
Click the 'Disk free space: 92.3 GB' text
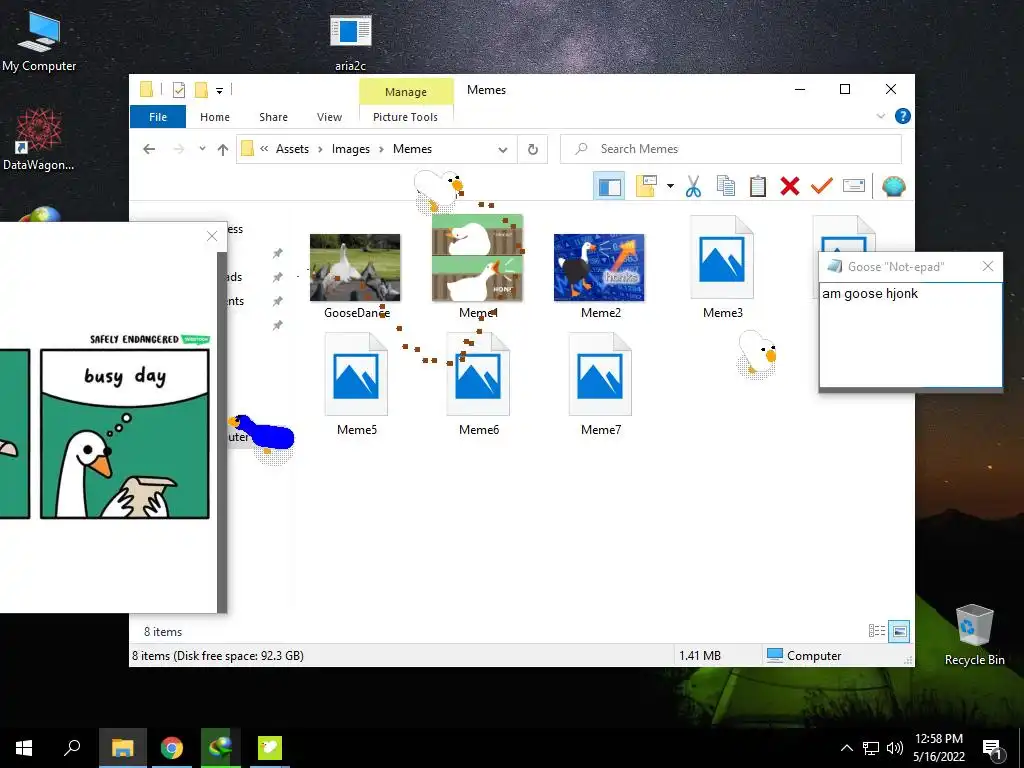(x=238, y=656)
